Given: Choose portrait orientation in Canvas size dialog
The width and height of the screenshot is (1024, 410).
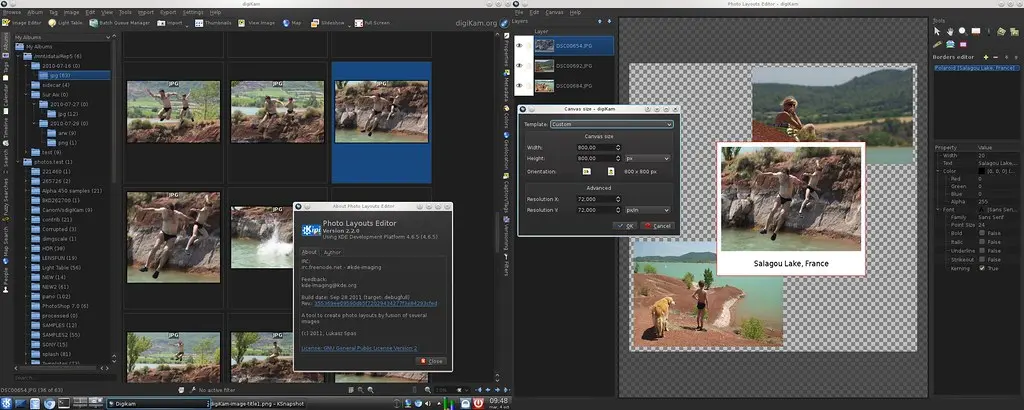Looking at the screenshot, I should click(611, 171).
